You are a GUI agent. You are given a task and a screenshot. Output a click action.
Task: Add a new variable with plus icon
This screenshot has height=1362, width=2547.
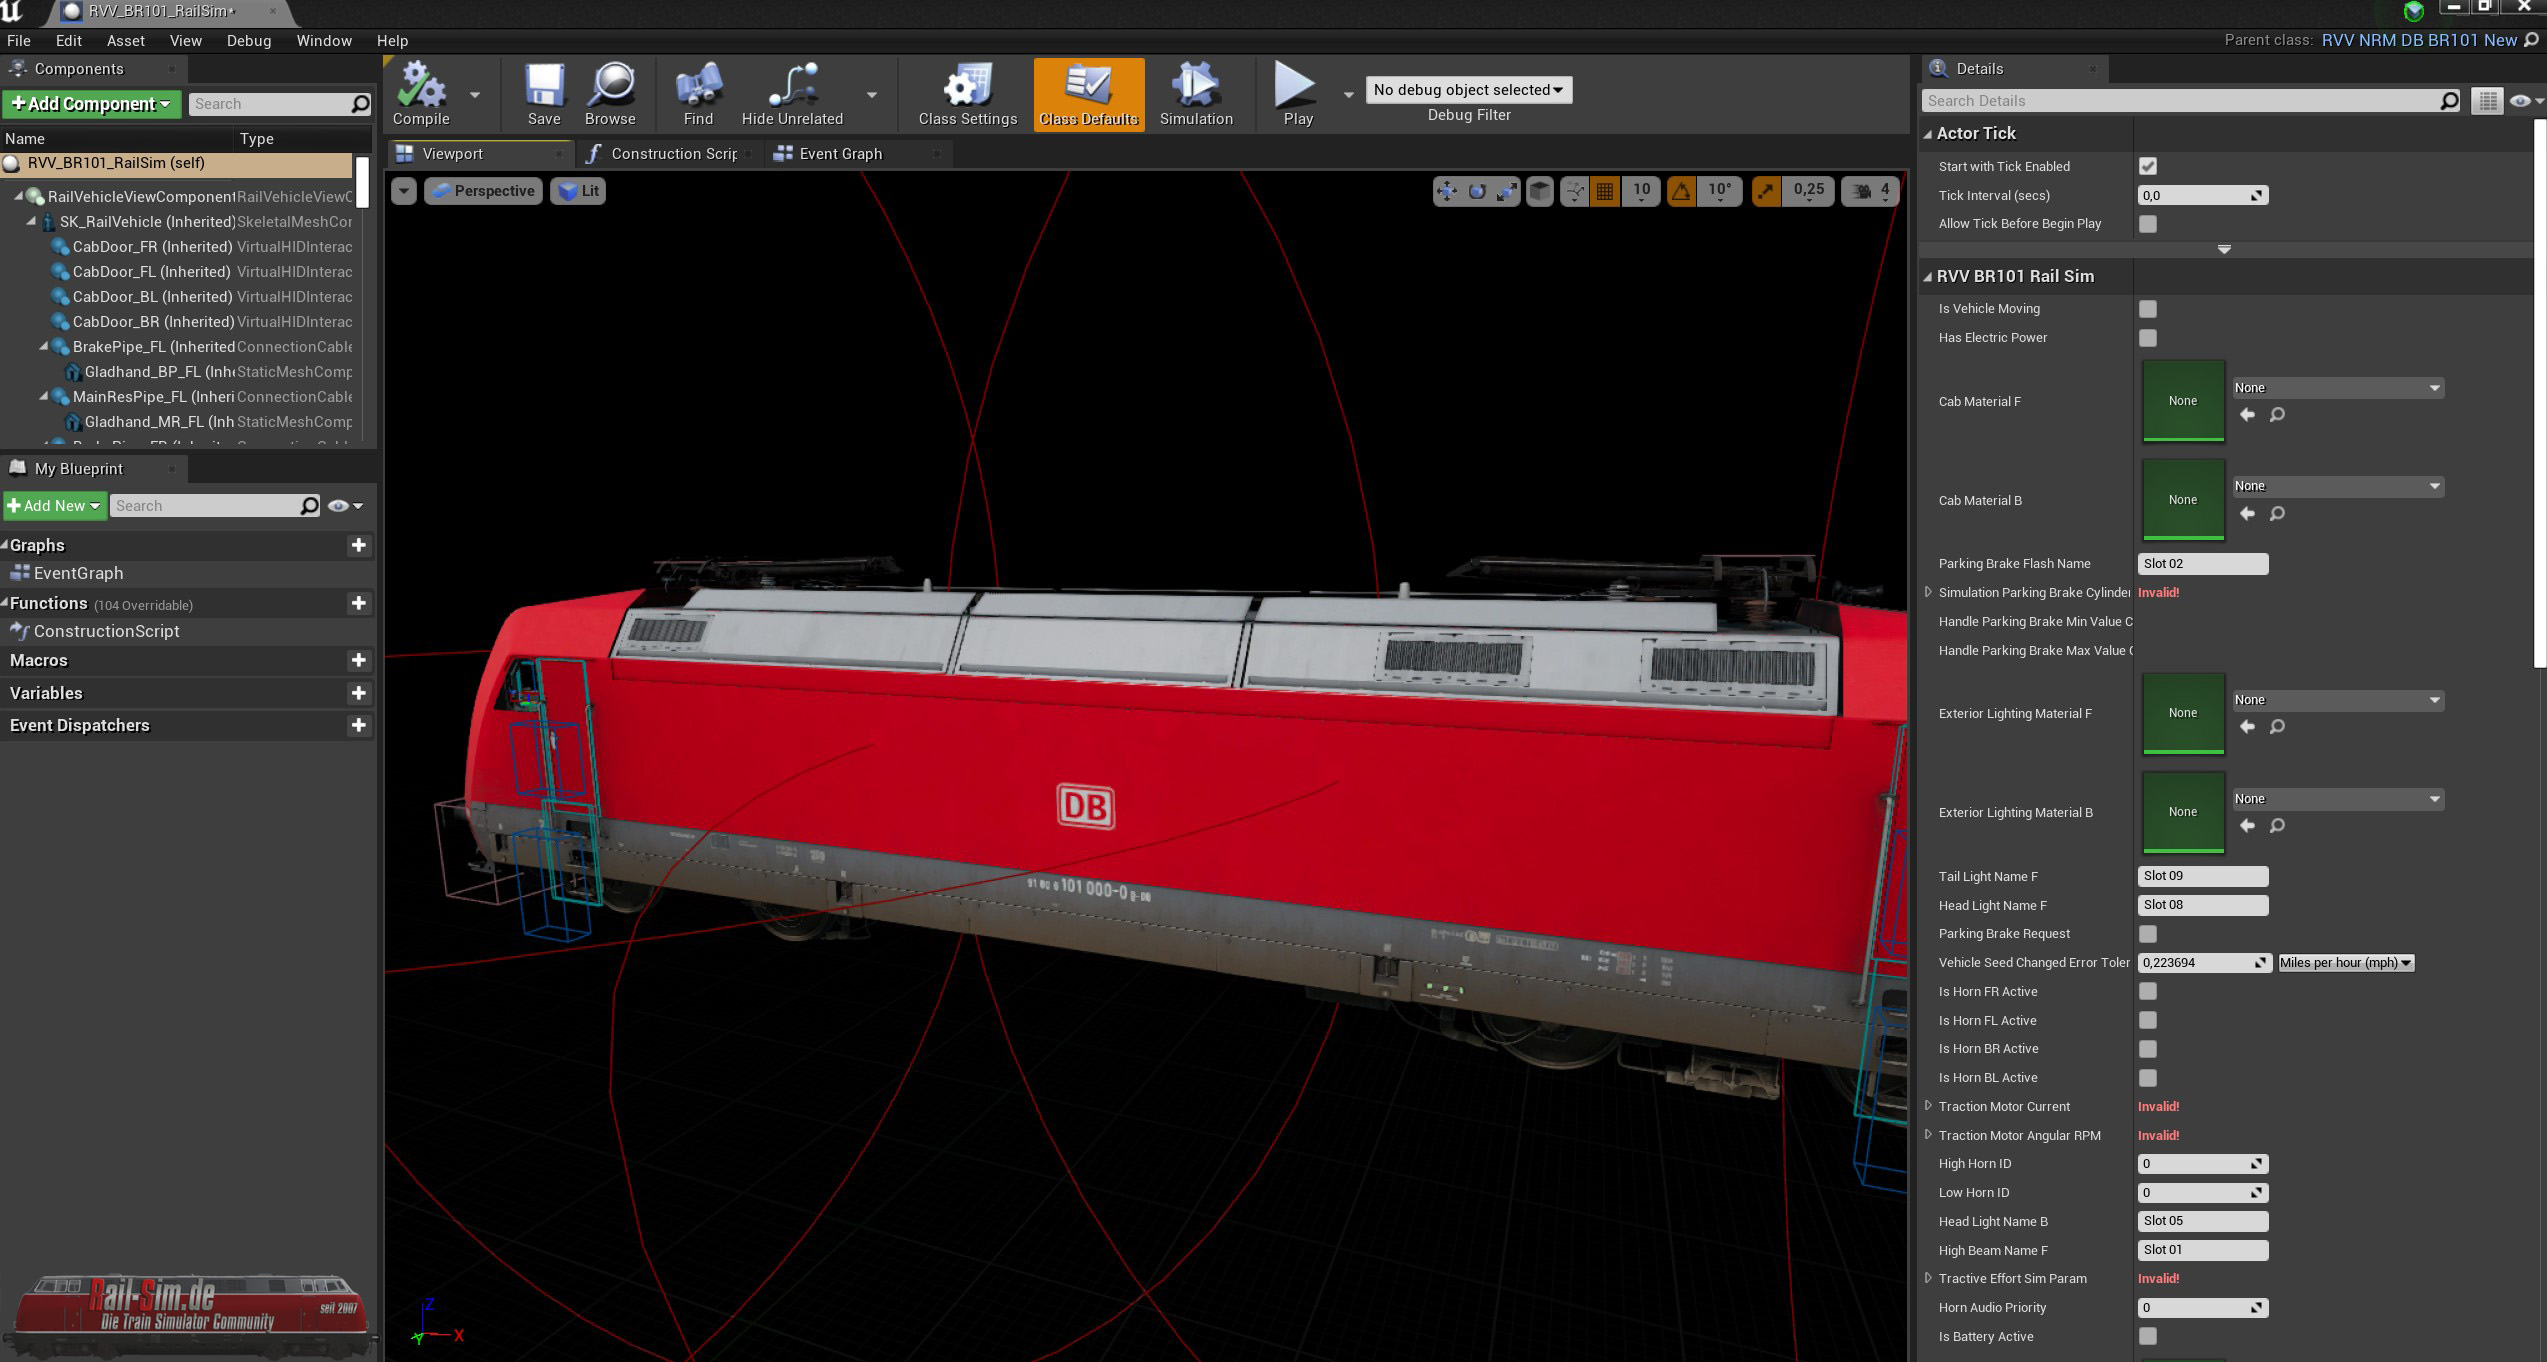click(x=359, y=693)
